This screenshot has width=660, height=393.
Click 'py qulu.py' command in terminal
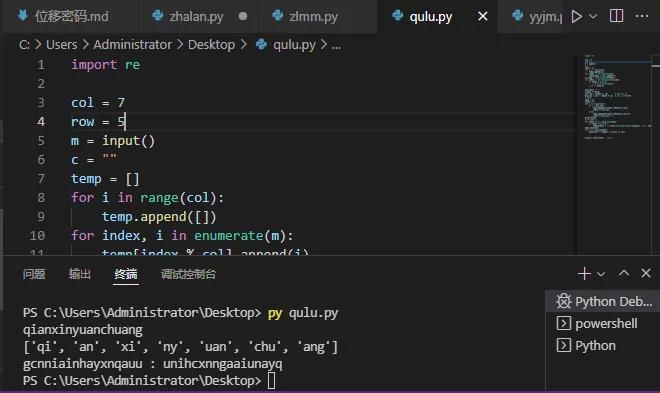tap(303, 313)
